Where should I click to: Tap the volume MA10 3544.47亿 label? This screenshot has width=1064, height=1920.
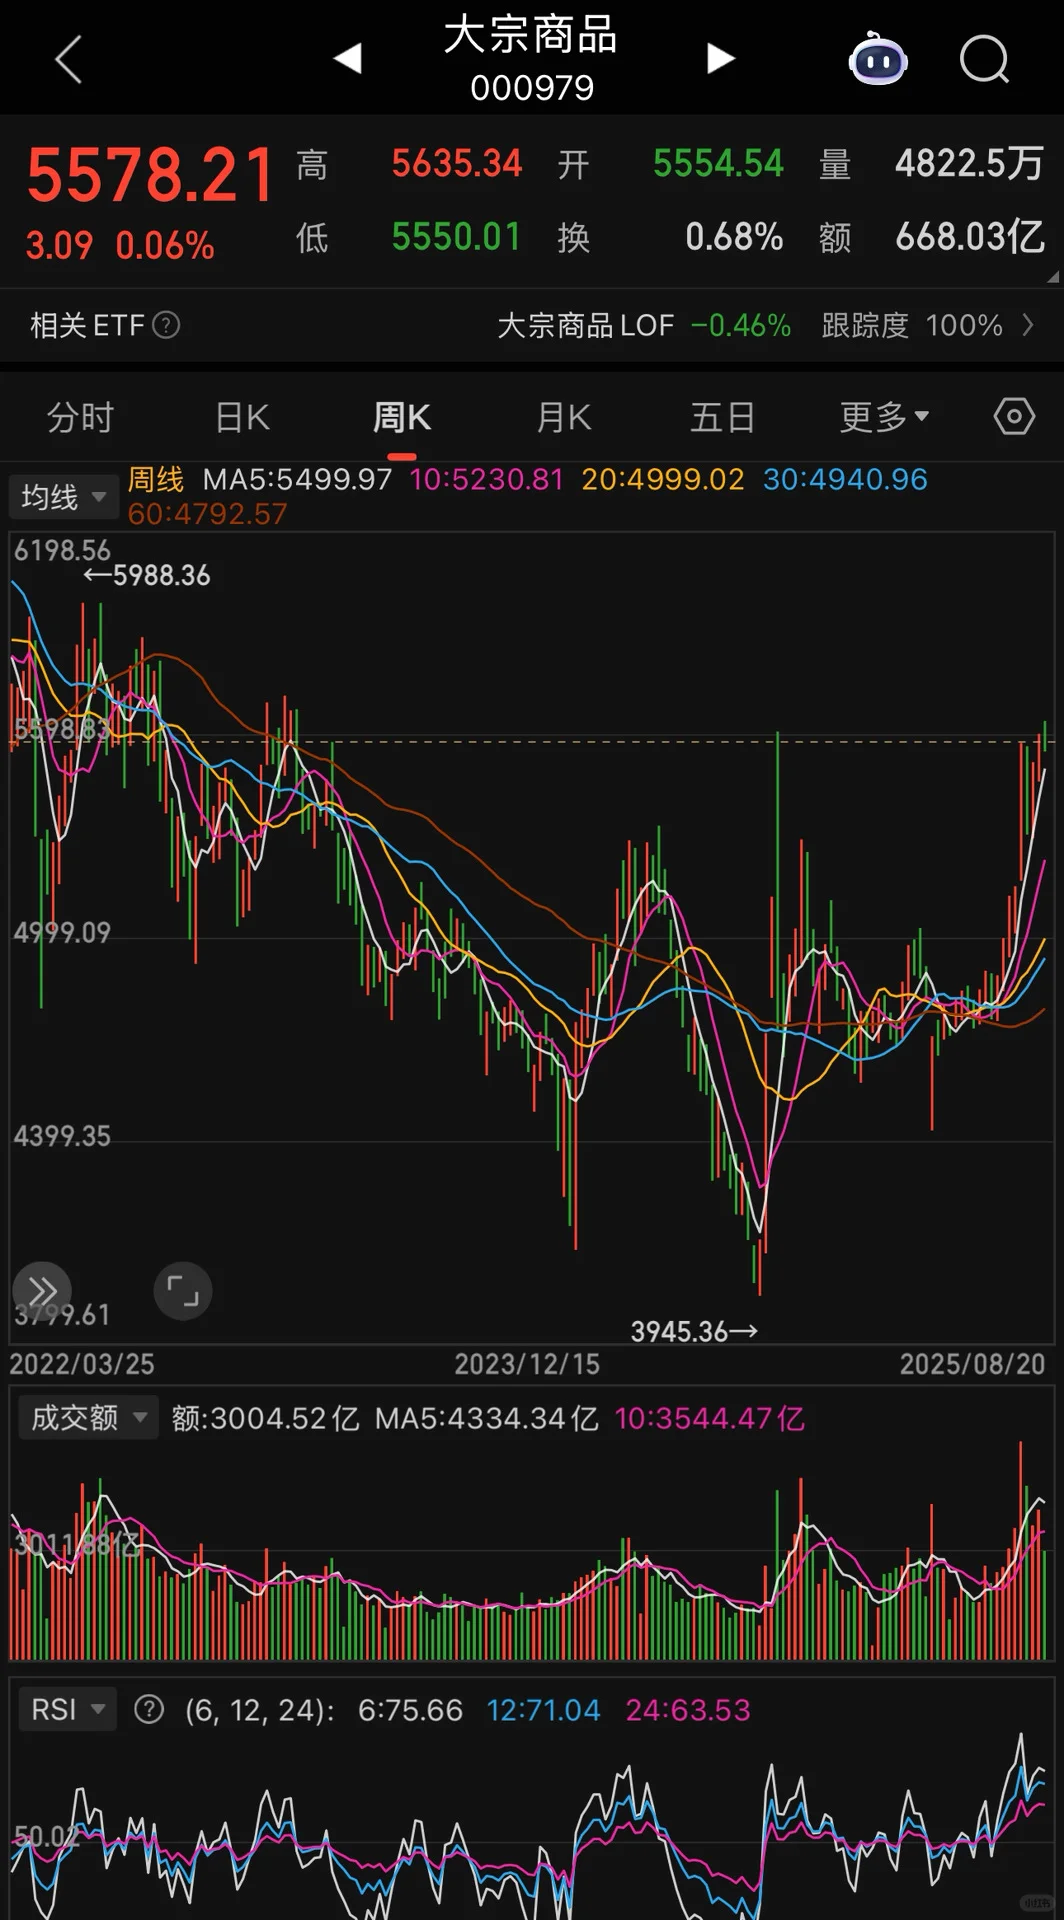pos(710,1418)
